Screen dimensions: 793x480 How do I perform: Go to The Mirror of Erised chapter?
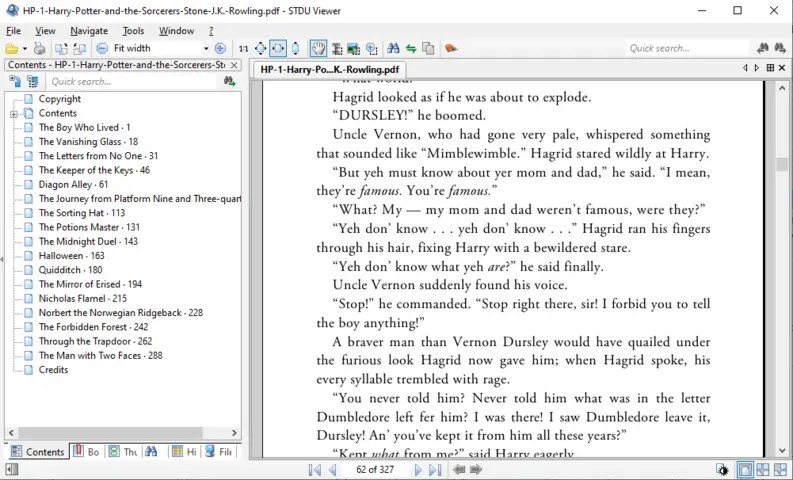[x=91, y=284]
